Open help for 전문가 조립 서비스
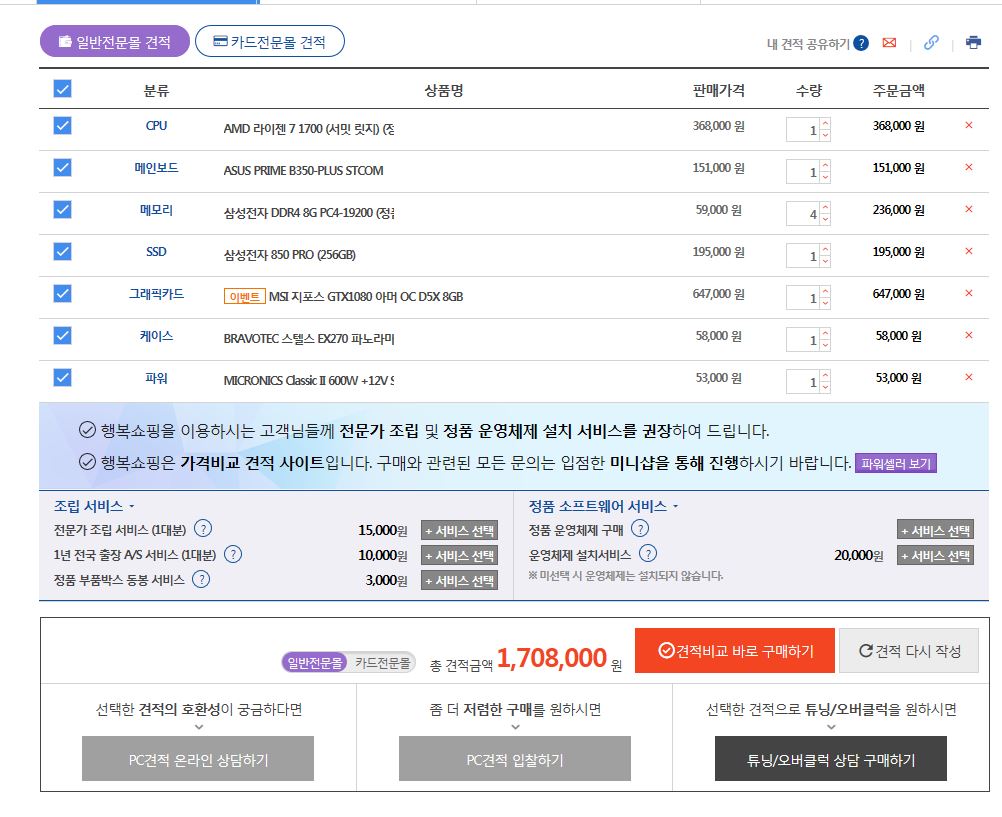The width and height of the screenshot is (1002, 817). pyautogui.click(x=203, y=529)
